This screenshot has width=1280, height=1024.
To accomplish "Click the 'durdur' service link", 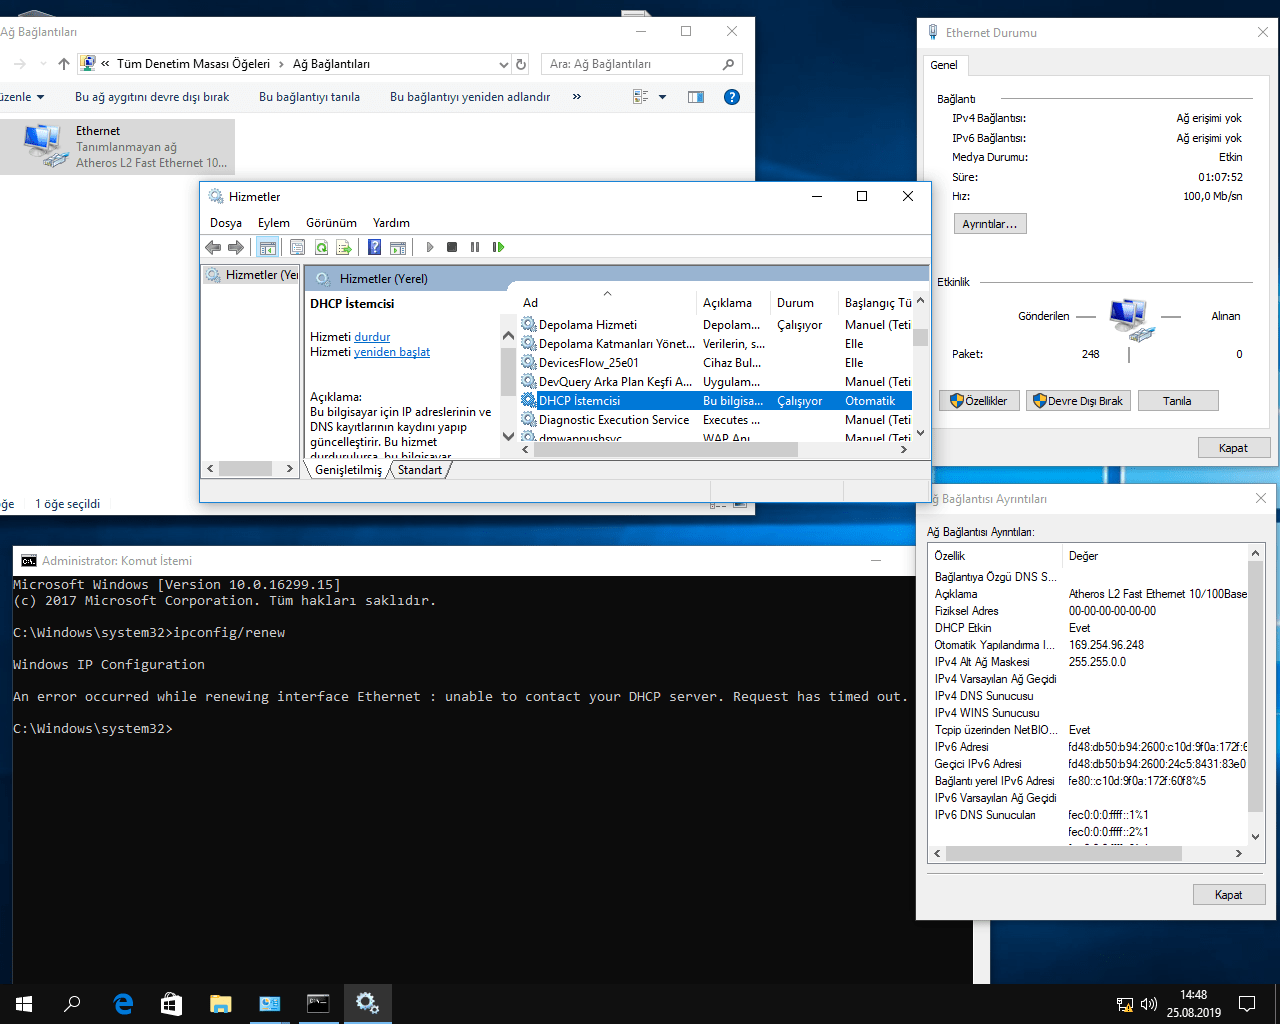I will click(372, 337).
